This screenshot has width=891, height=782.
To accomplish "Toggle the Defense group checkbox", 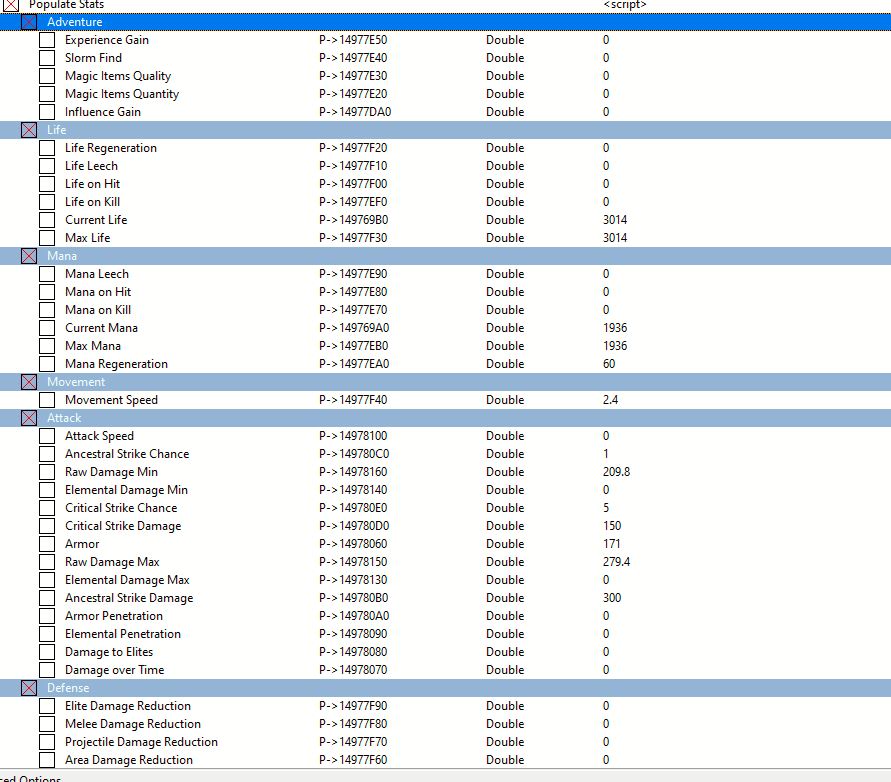I will click(x=29, y=688).
